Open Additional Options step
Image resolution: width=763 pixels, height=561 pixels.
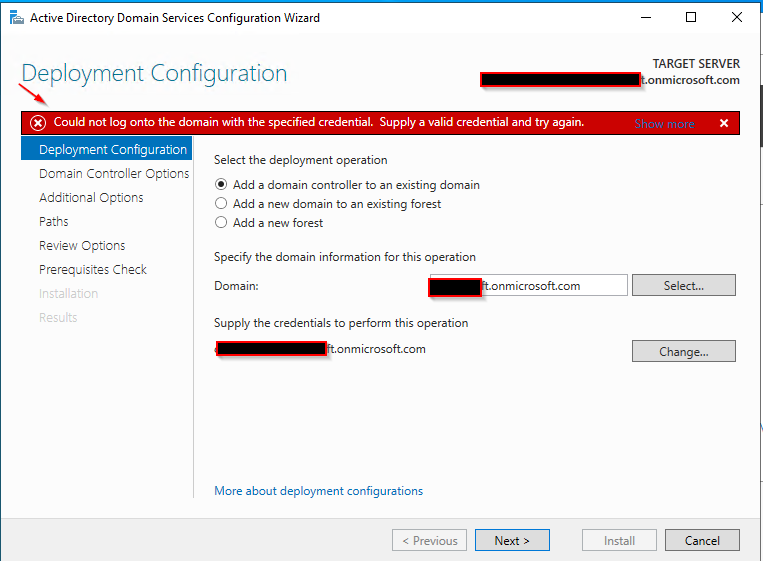[x=91, y=198]
